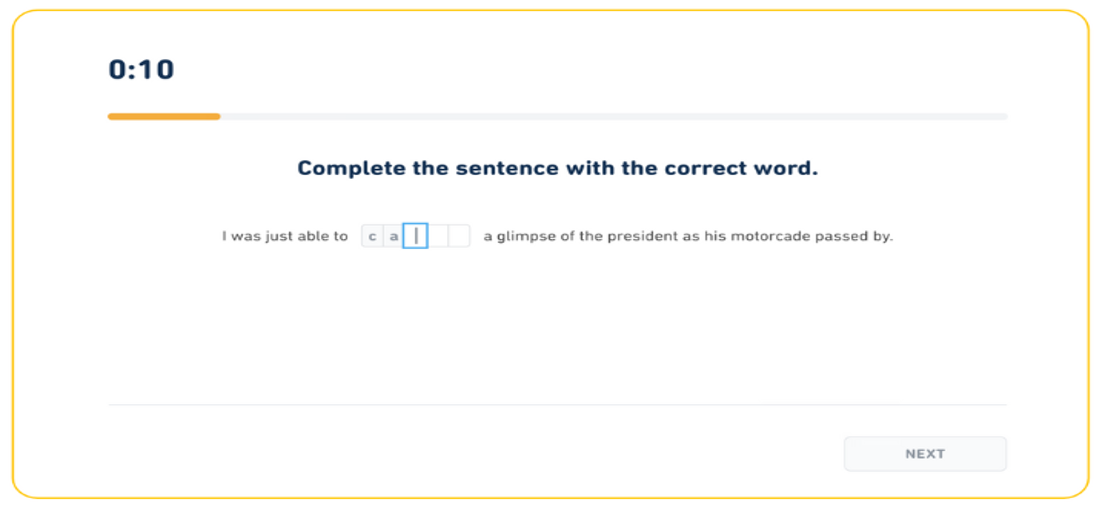Select the first letter box containing 'c'
Screen dimensions: 1106x520
point(372,237)
